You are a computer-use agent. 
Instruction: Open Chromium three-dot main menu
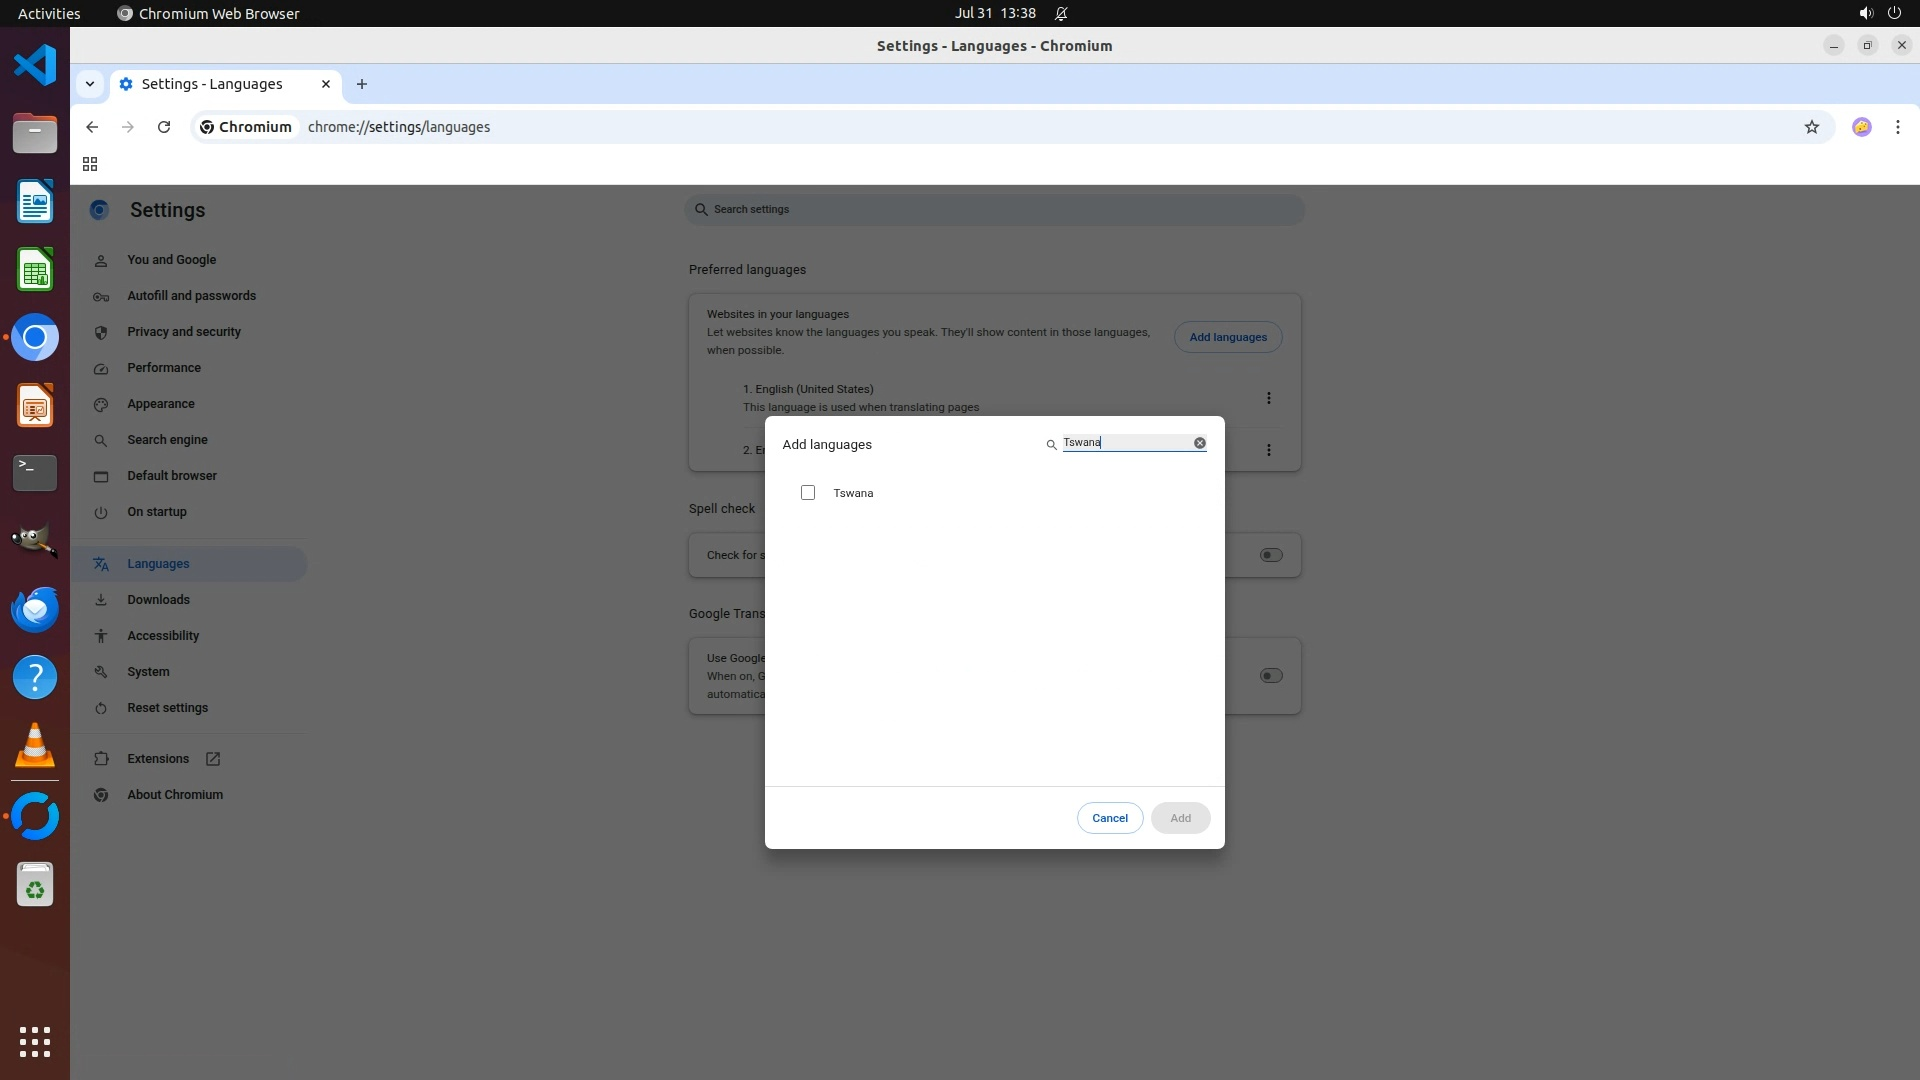pyautogui.click(x=1897, y=127)
